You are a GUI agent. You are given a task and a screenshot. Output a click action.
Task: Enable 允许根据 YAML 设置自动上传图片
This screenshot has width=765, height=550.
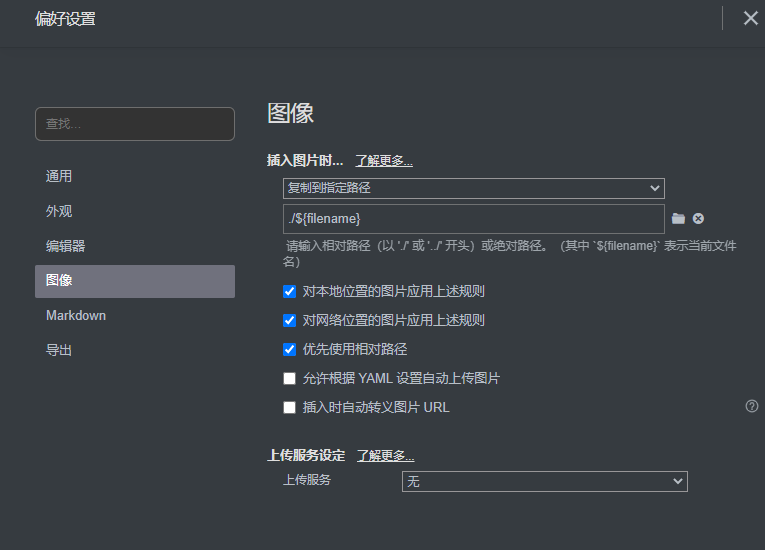click(x=290, y=379)
